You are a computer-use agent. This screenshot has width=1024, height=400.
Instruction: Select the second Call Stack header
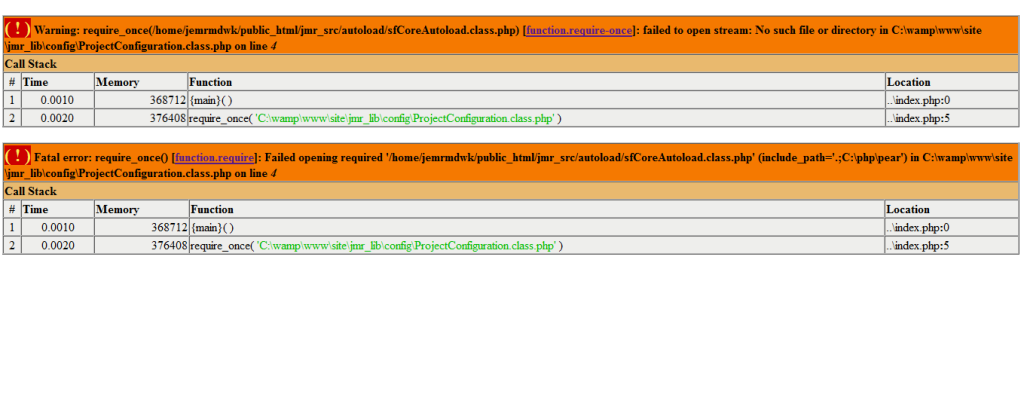(x=511, y=192)
